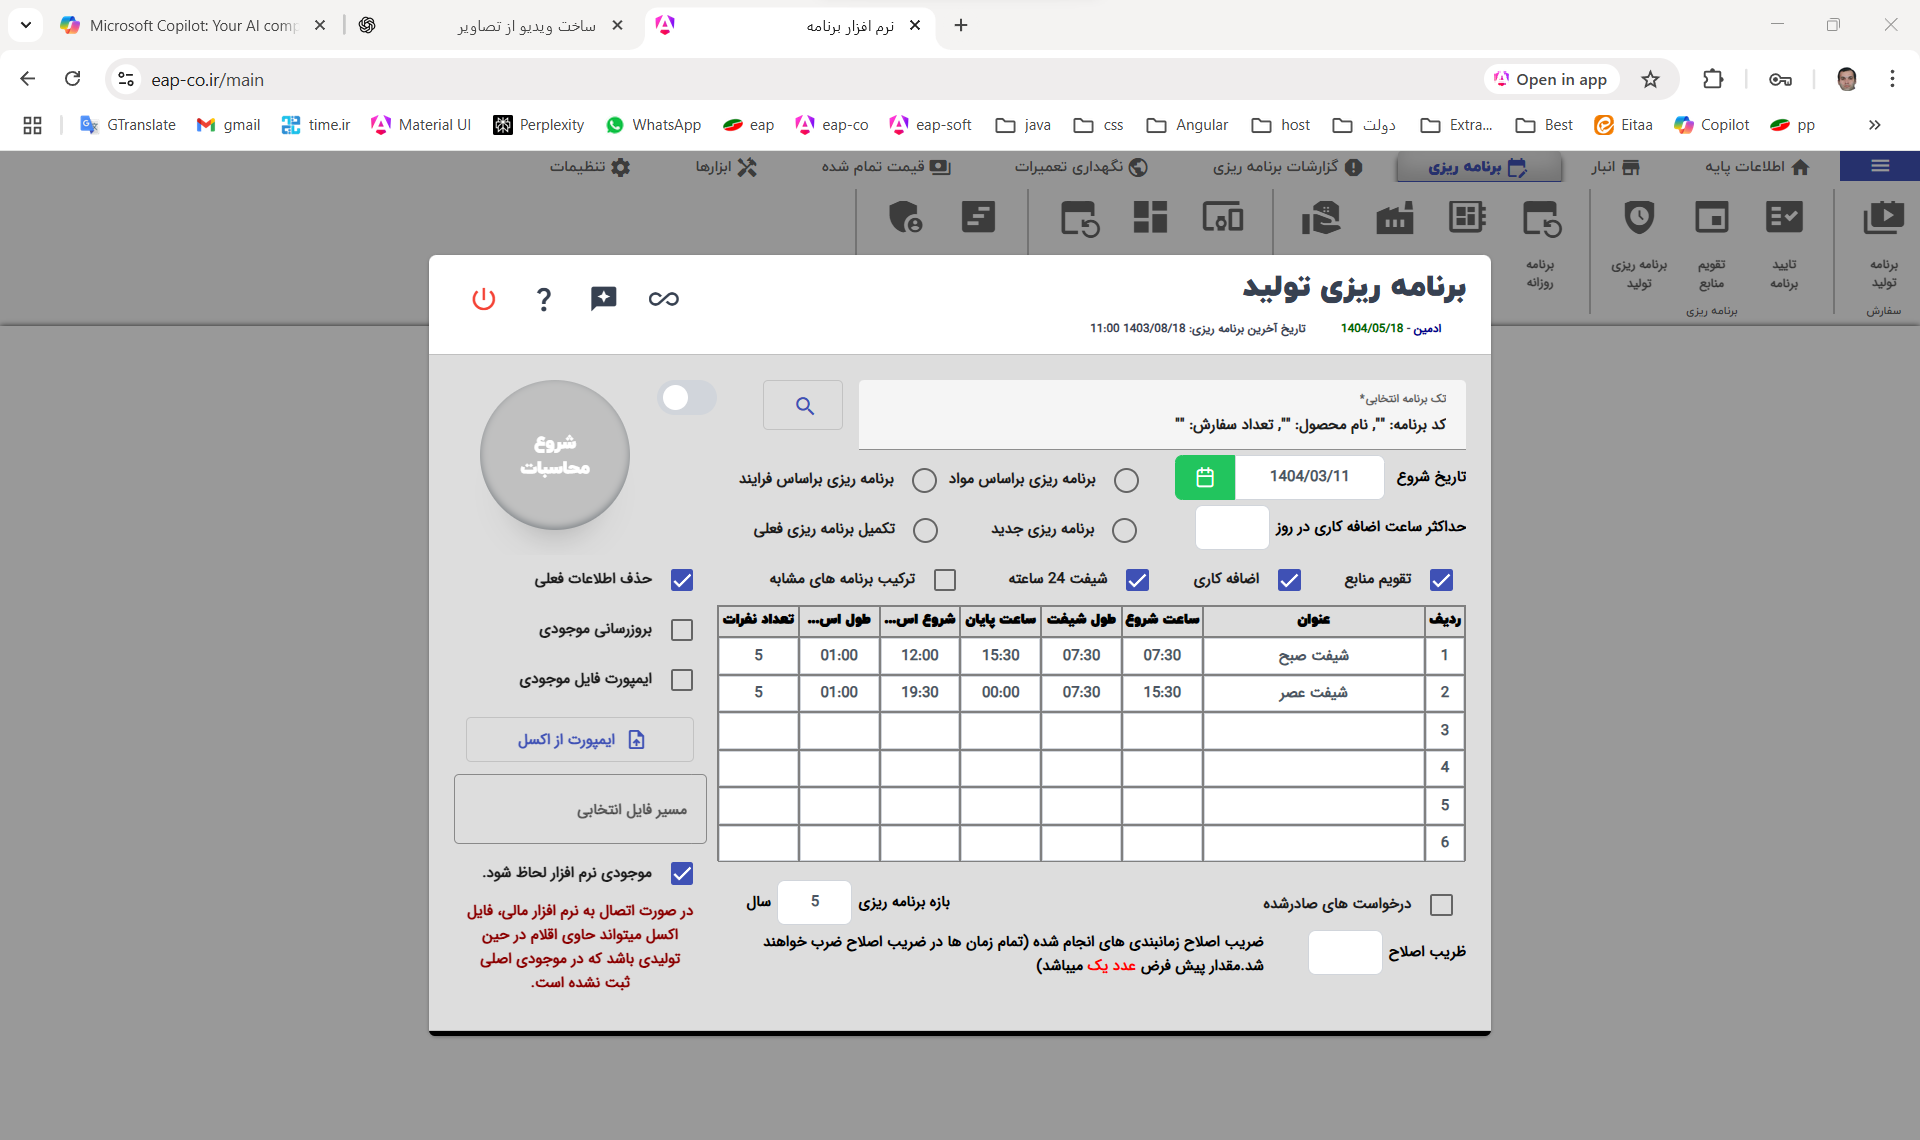
Task: Open the تنظیمات menu
Action: (x=590, y=167)
